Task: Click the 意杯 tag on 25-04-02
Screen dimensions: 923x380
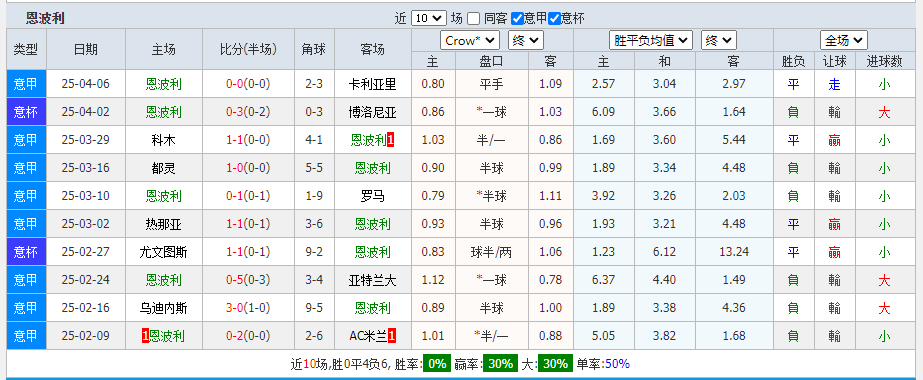Action: (26, 112)
